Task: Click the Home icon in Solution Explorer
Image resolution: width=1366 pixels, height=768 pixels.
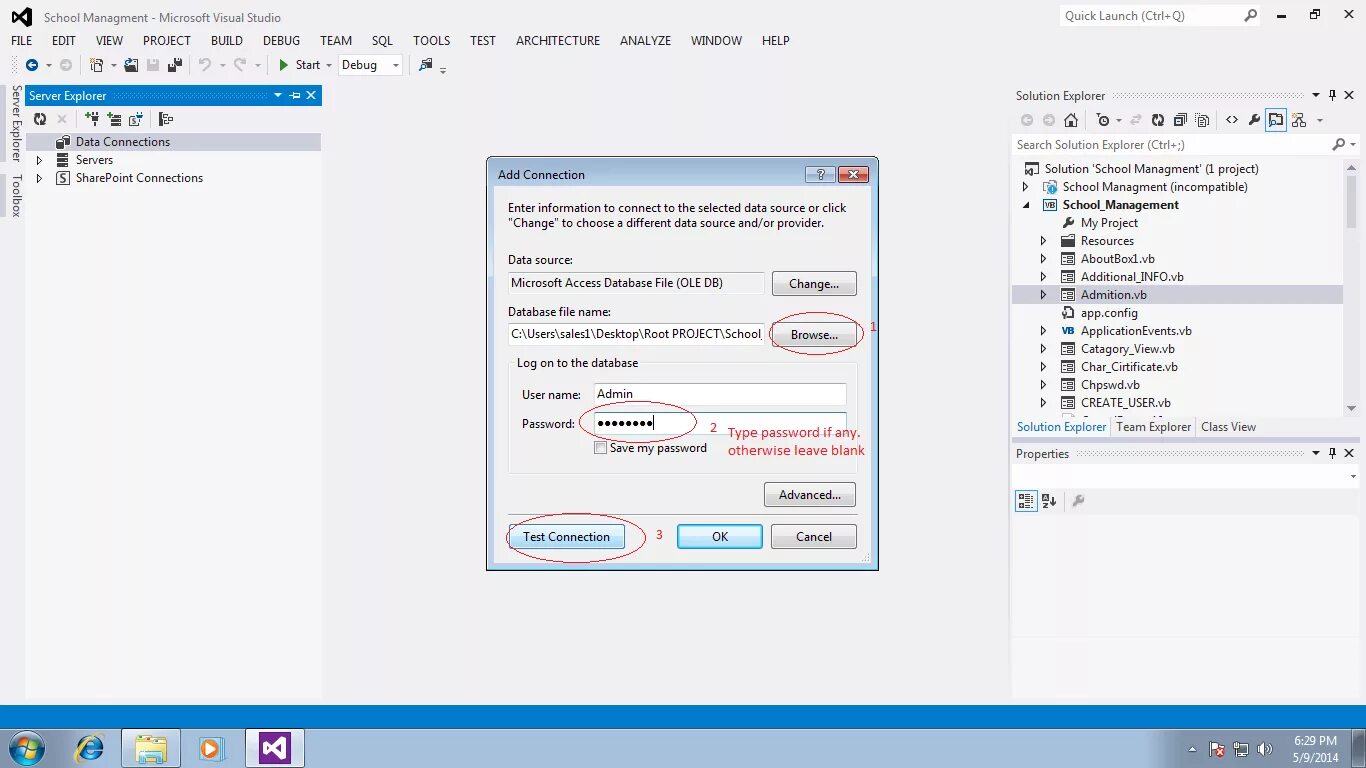Action: point(1071,120)
